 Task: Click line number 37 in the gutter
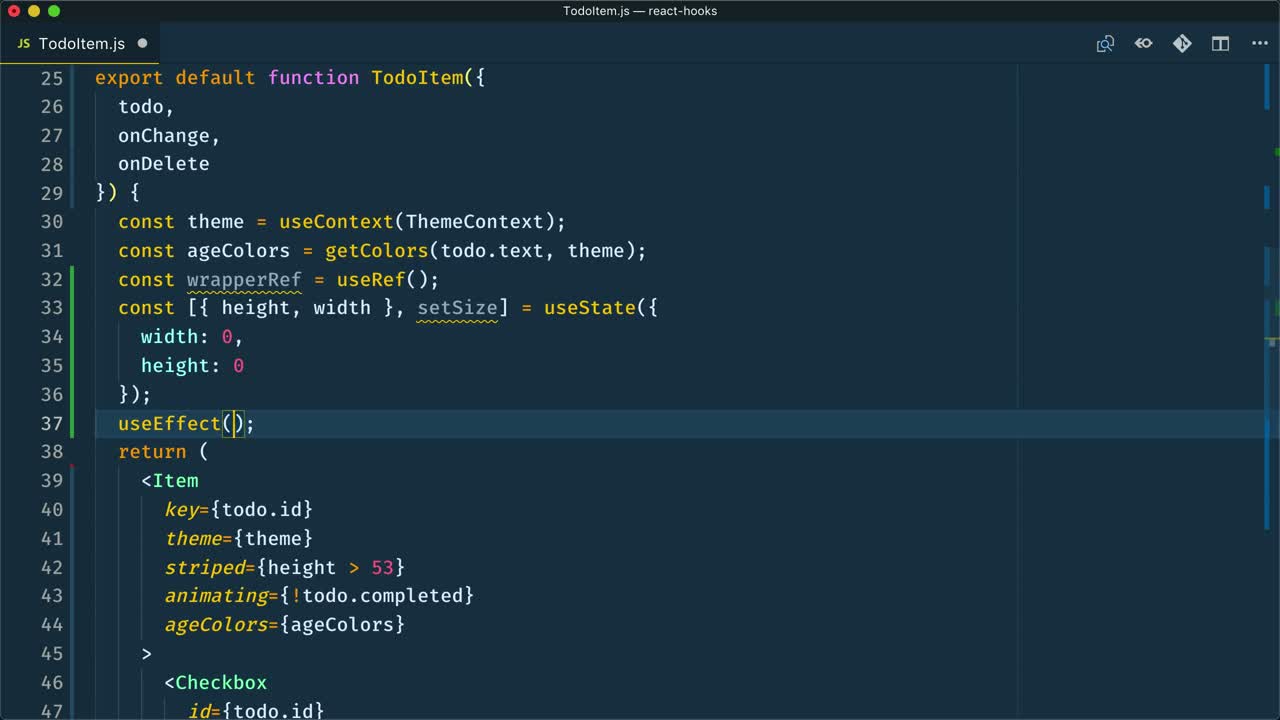point(52,423)
